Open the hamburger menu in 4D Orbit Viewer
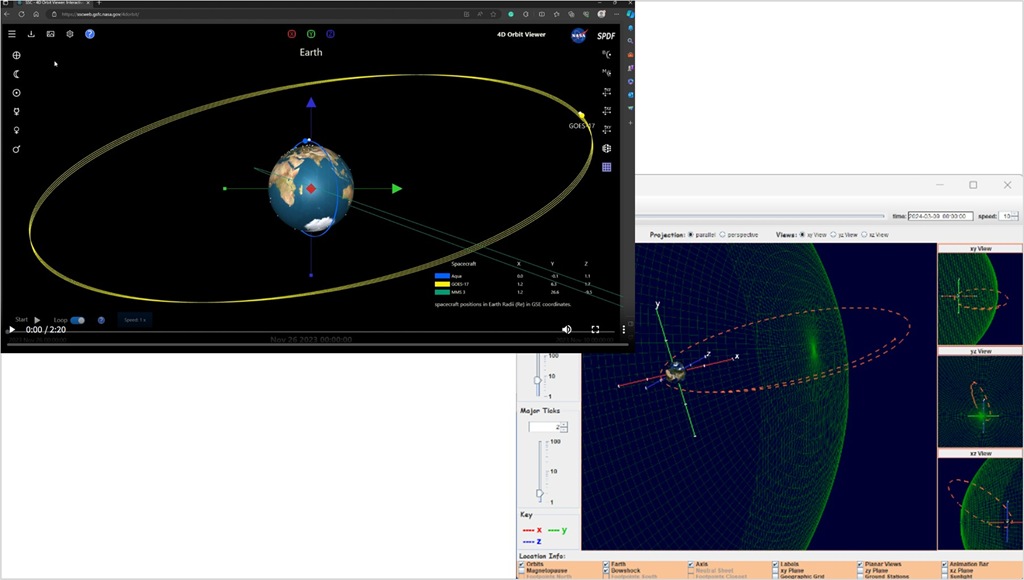This screenshot has width=1024, height=580. (x=12, y=34)
